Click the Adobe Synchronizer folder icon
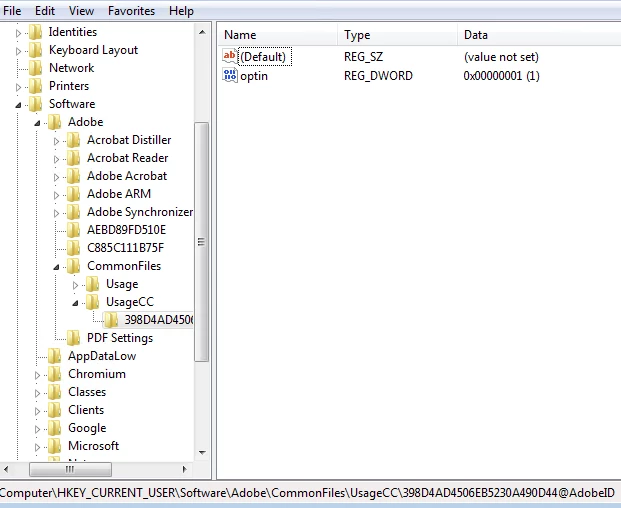621x508 pixels. pyautogui.click(x=73, y=212)
